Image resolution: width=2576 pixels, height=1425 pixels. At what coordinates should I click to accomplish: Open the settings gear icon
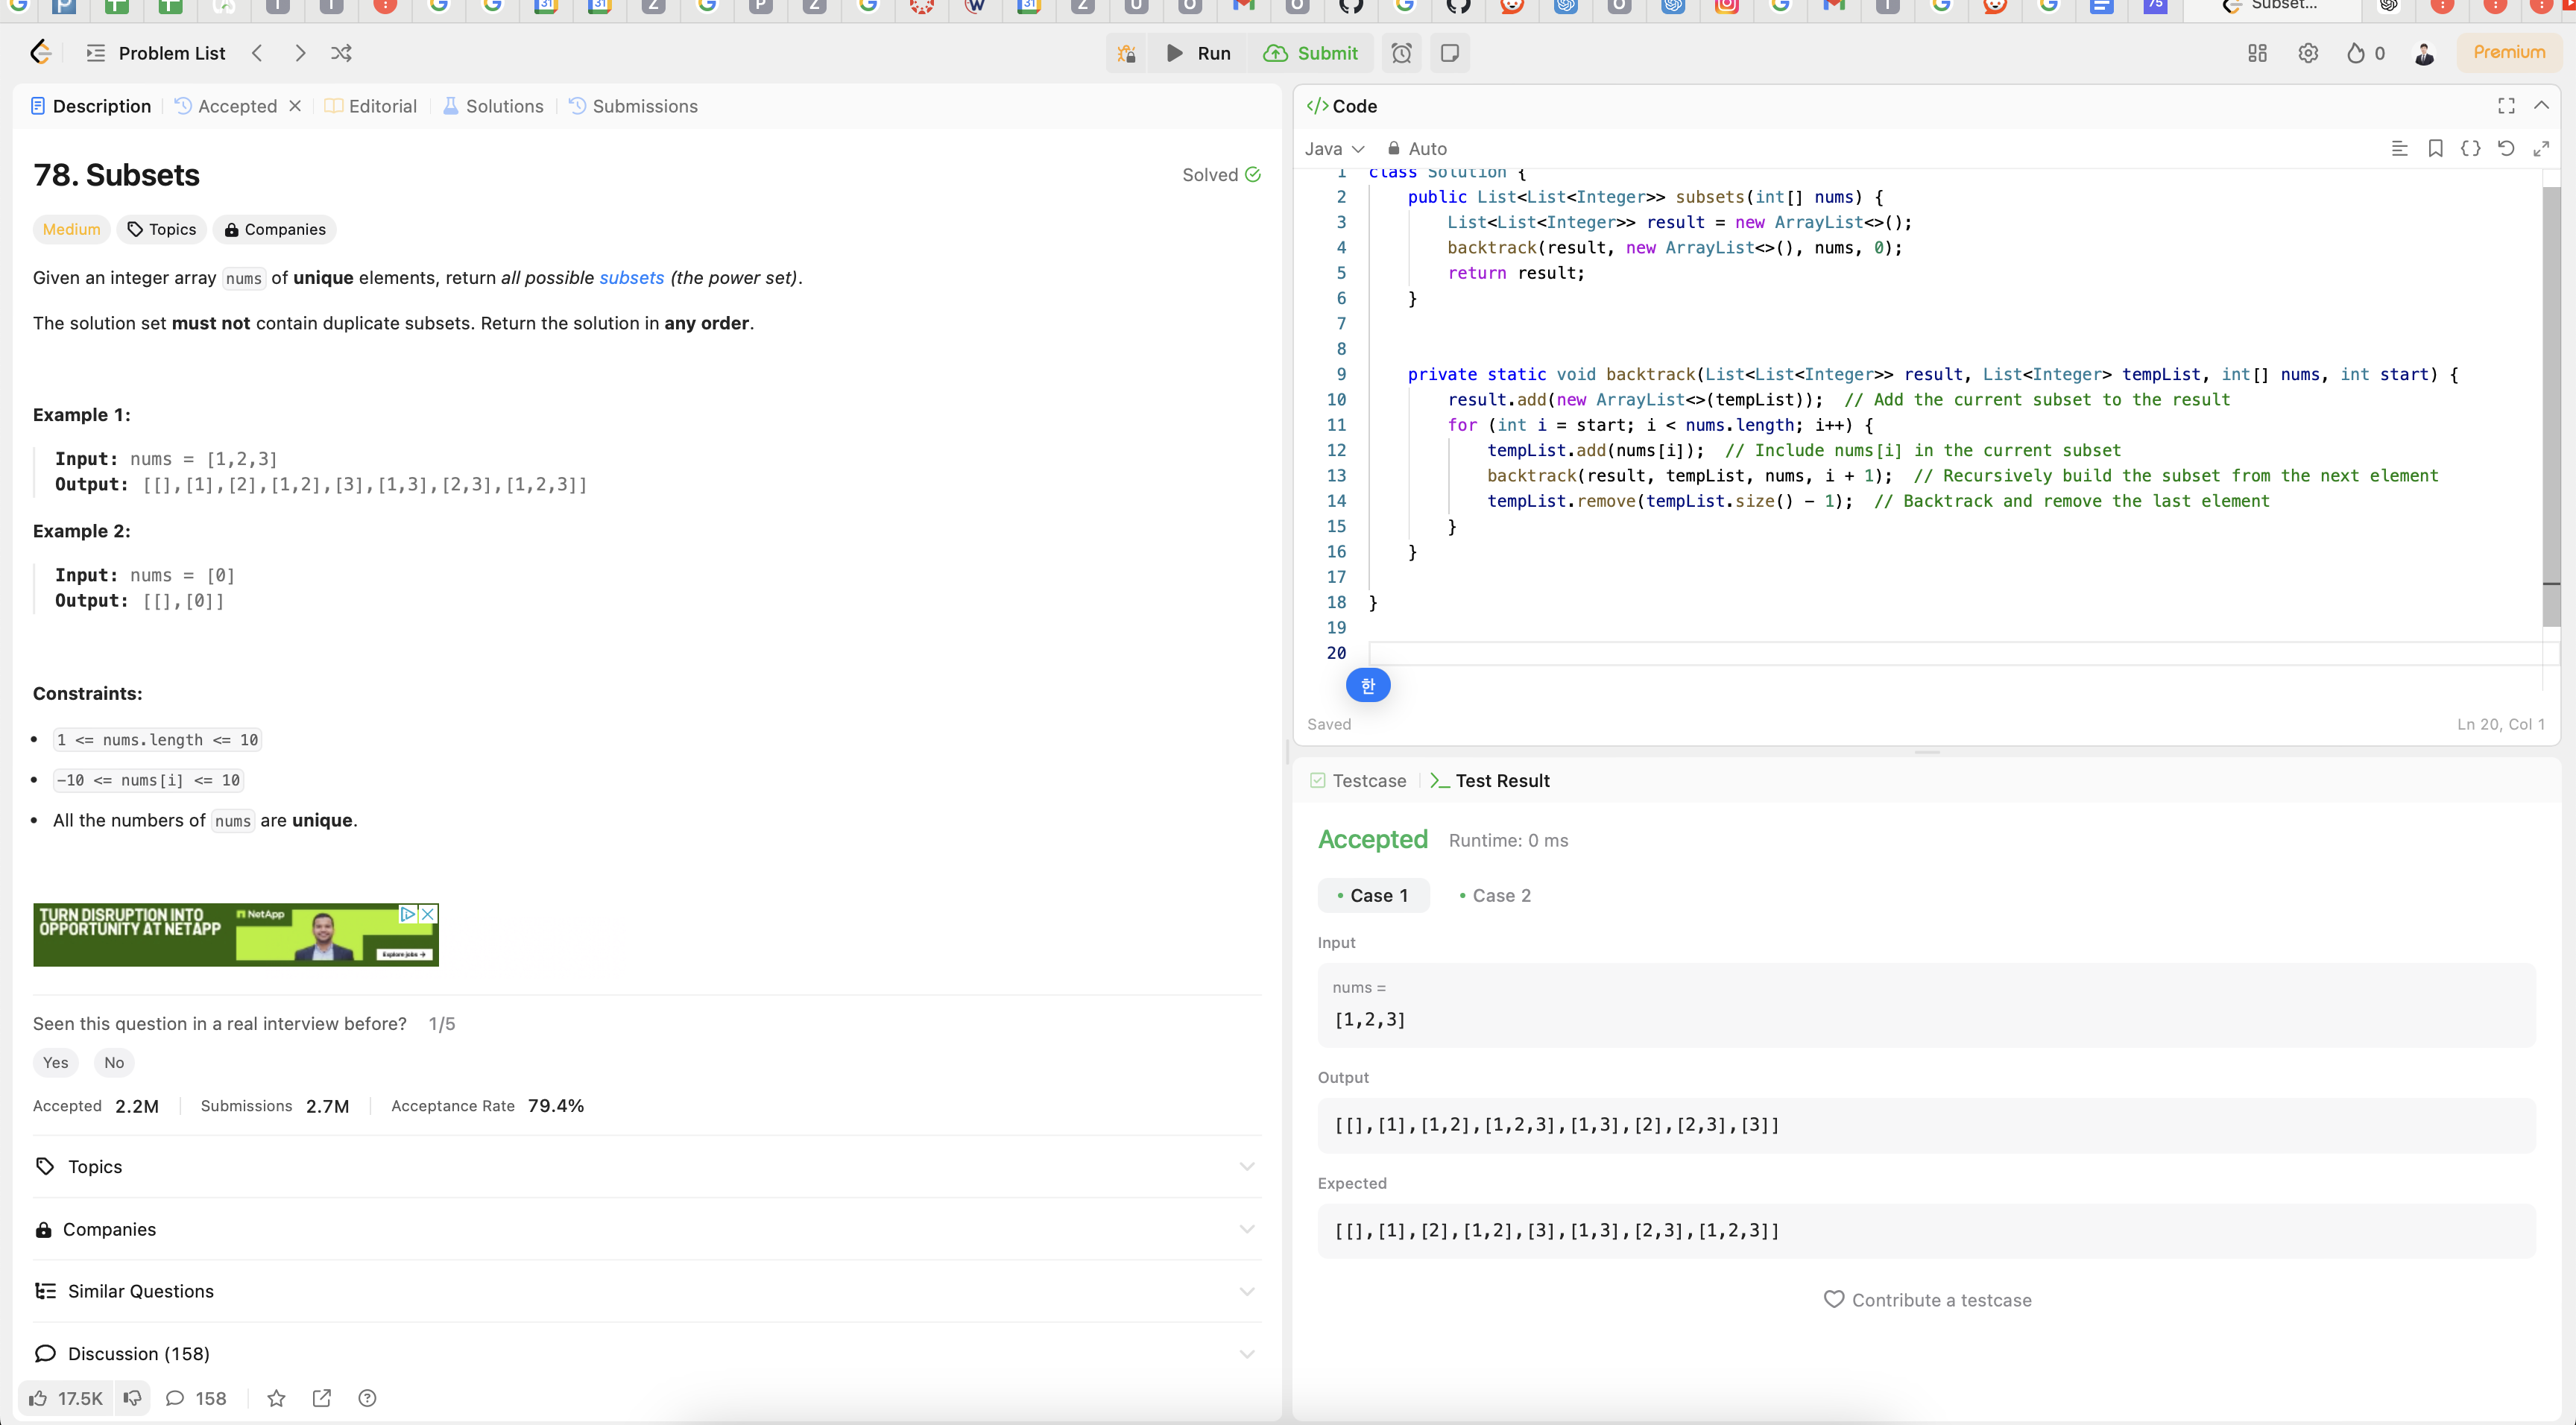coord(2308,53)
